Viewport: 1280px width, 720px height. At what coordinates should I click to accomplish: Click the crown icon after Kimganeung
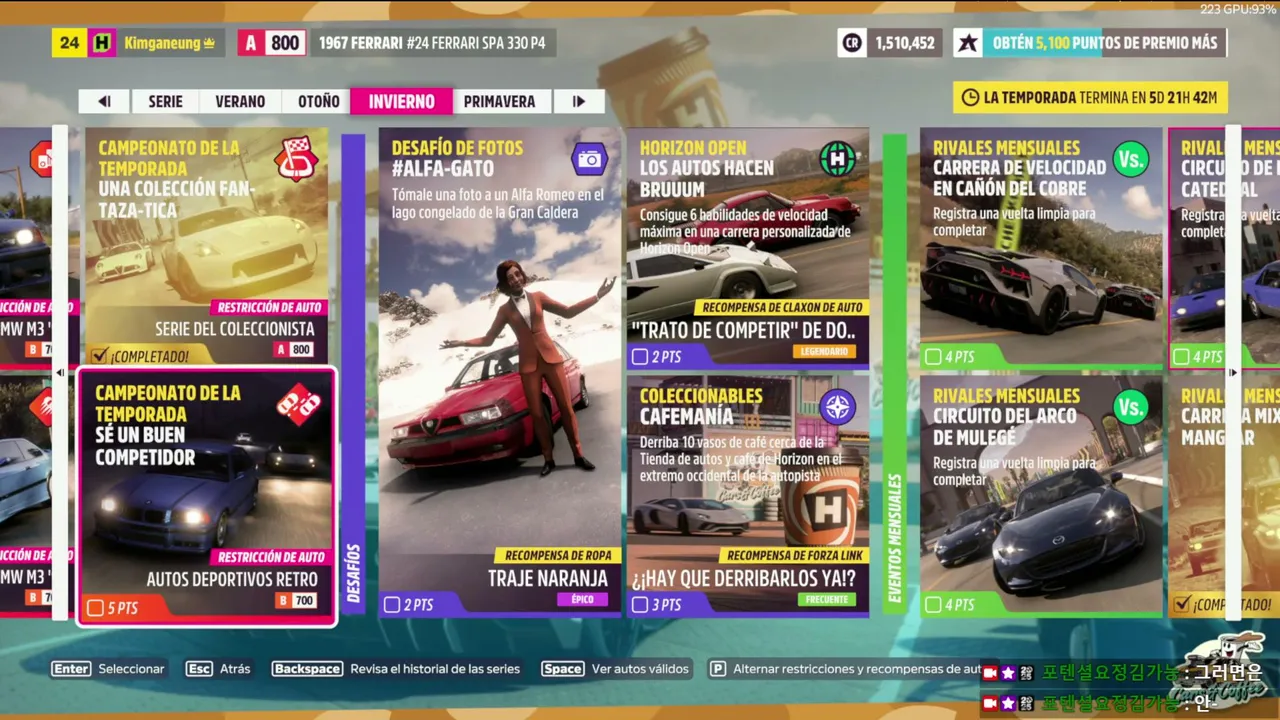click(x=210, y=43)
